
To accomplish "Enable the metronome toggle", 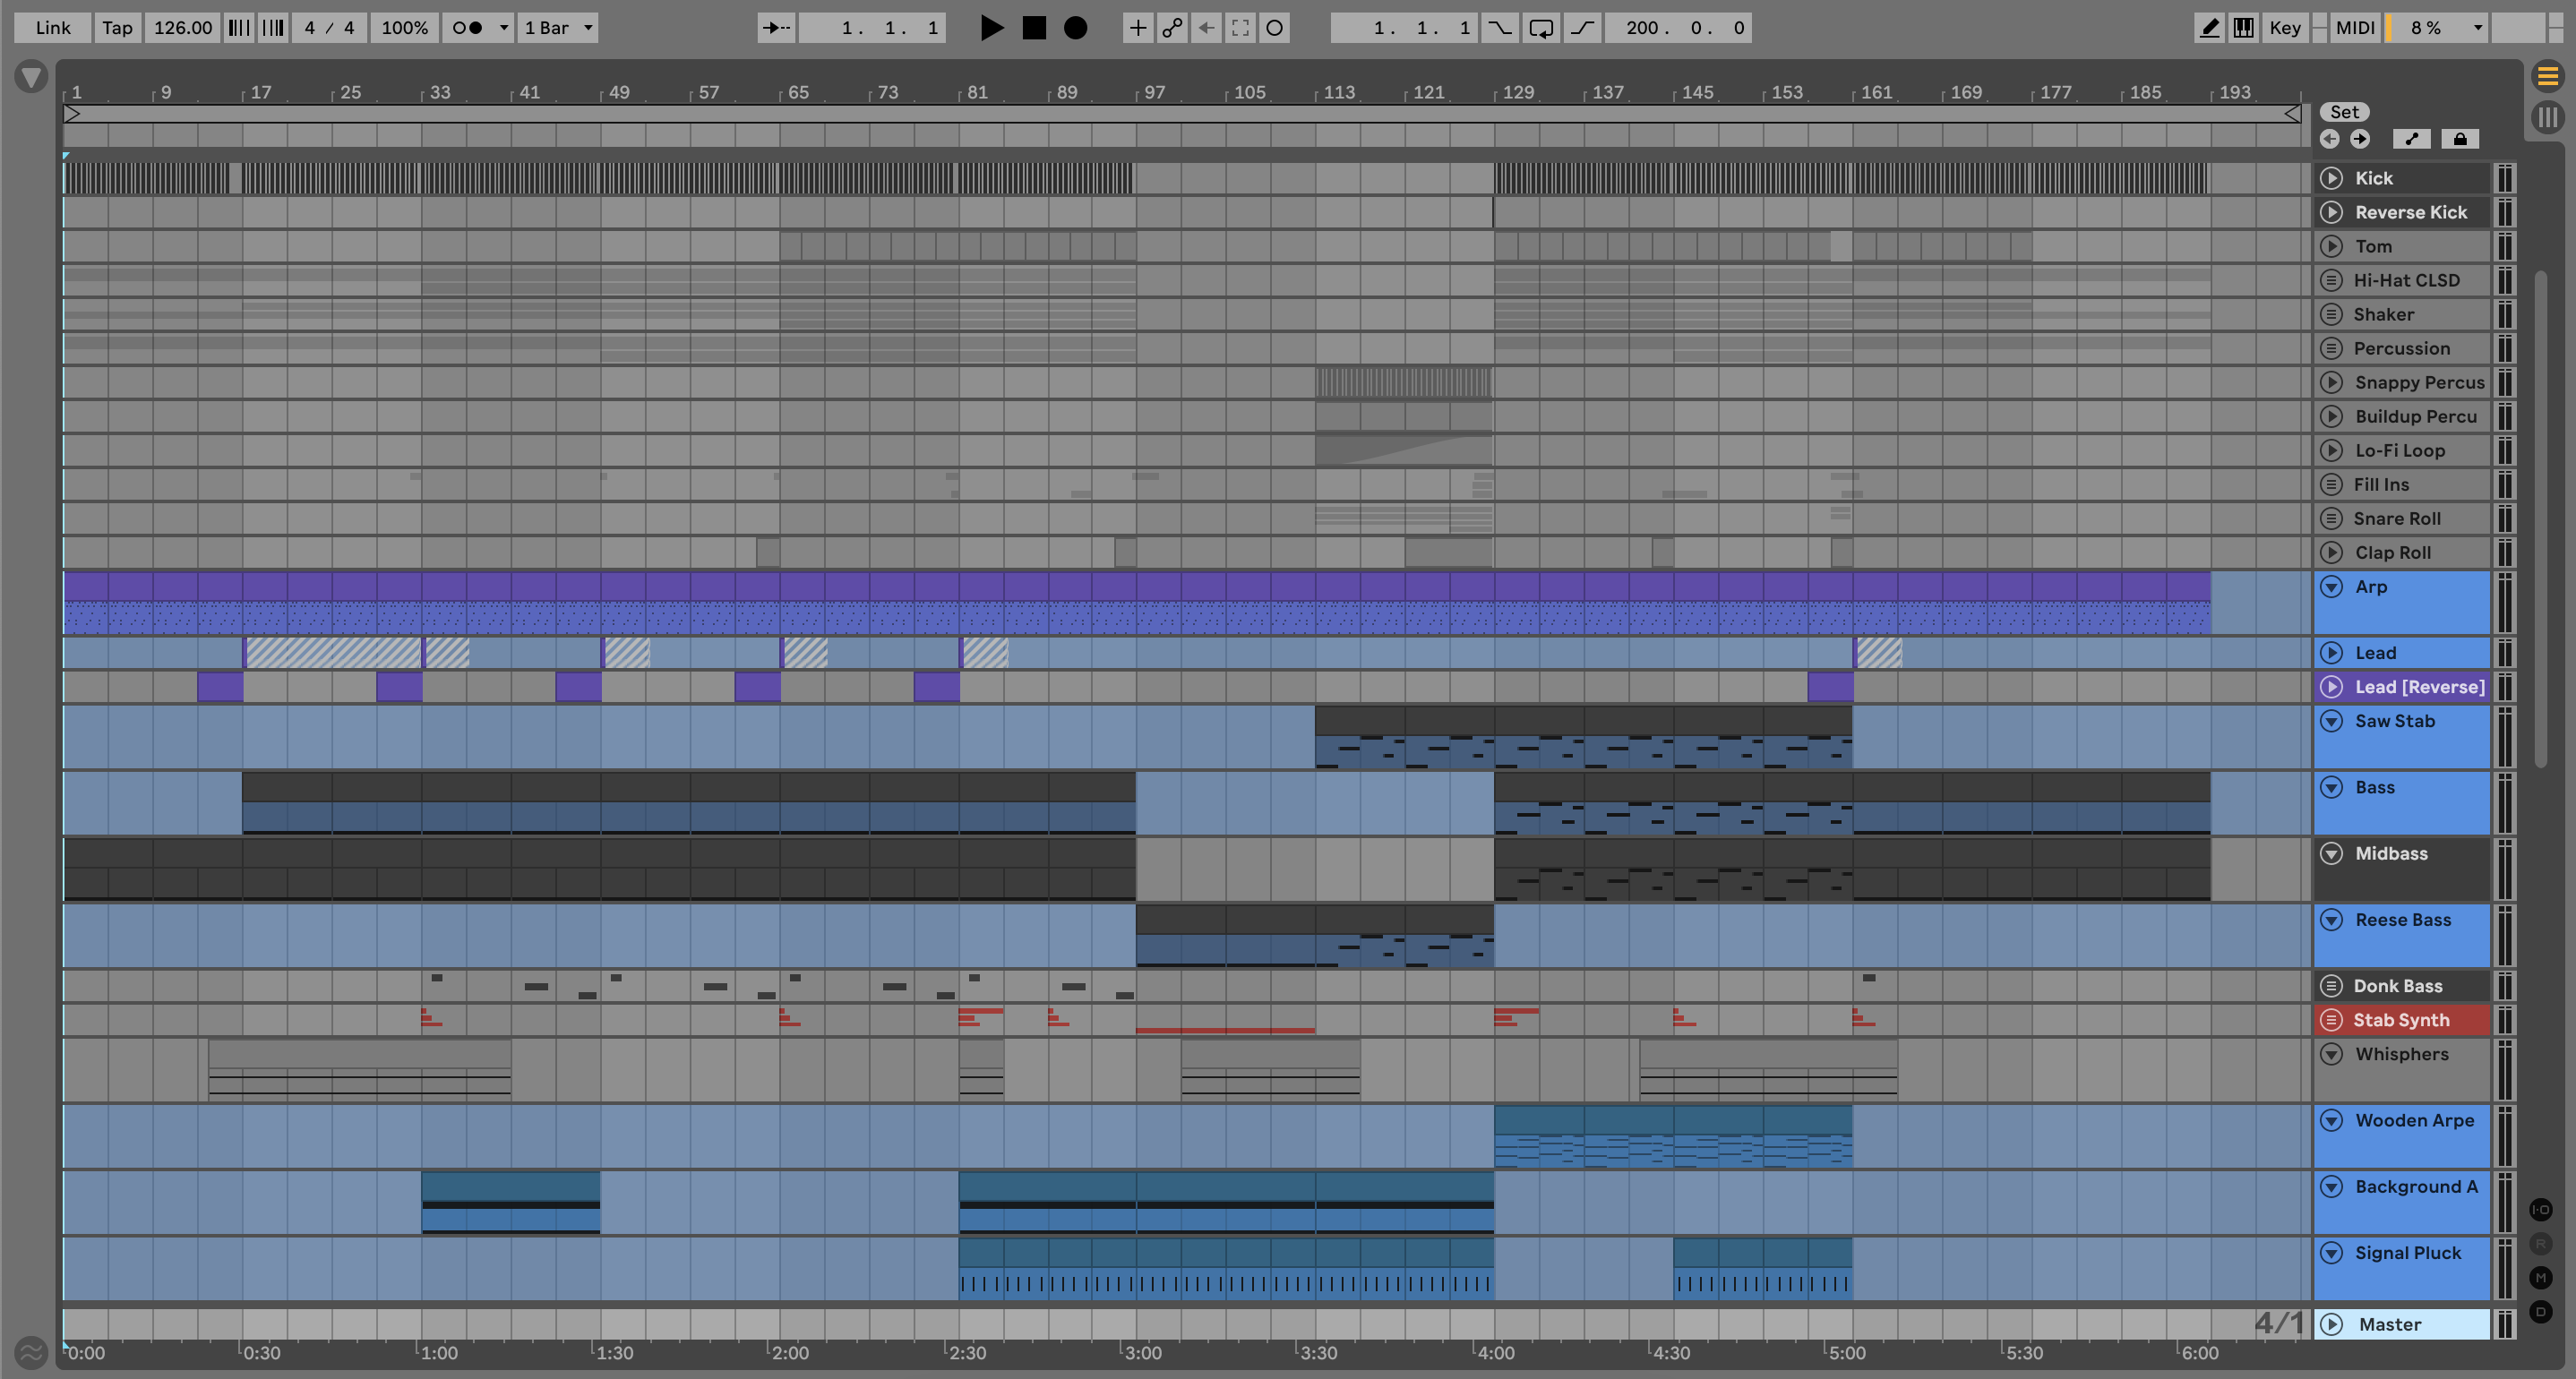I will pos(467,28).
